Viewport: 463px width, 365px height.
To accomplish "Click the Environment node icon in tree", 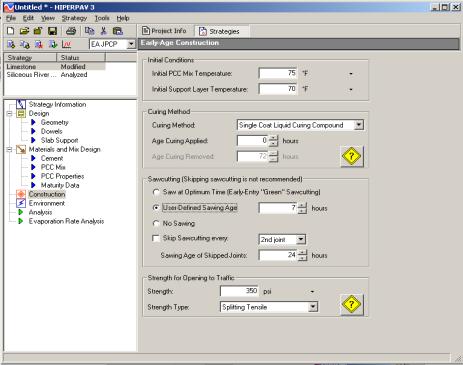I will [21, 203].
